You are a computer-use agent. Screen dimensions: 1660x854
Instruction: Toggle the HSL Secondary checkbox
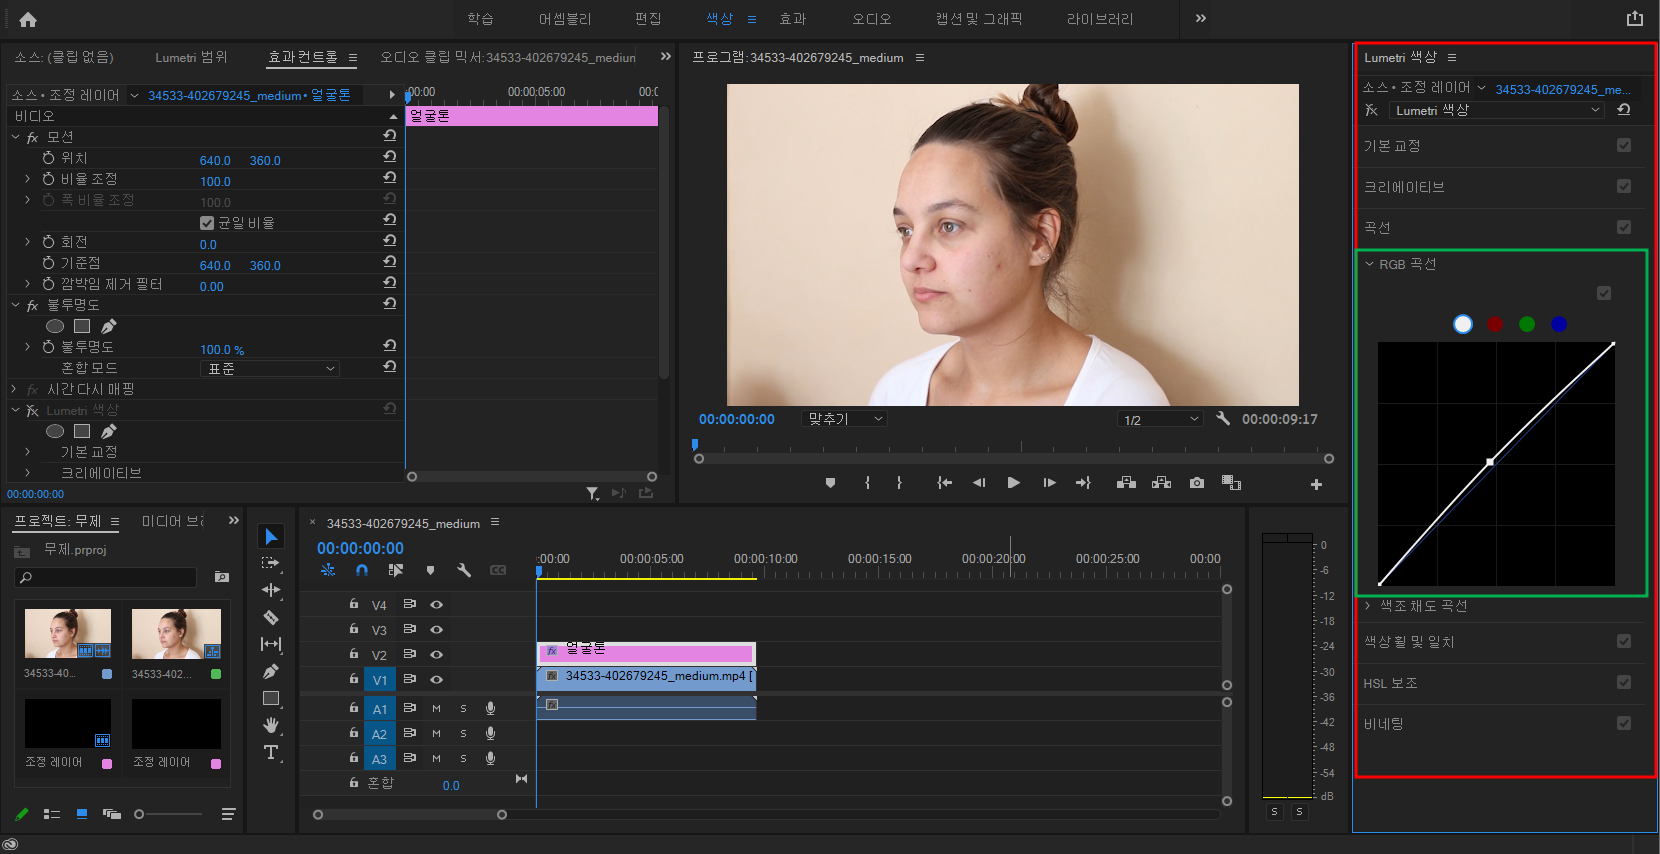coord(1624,682)
